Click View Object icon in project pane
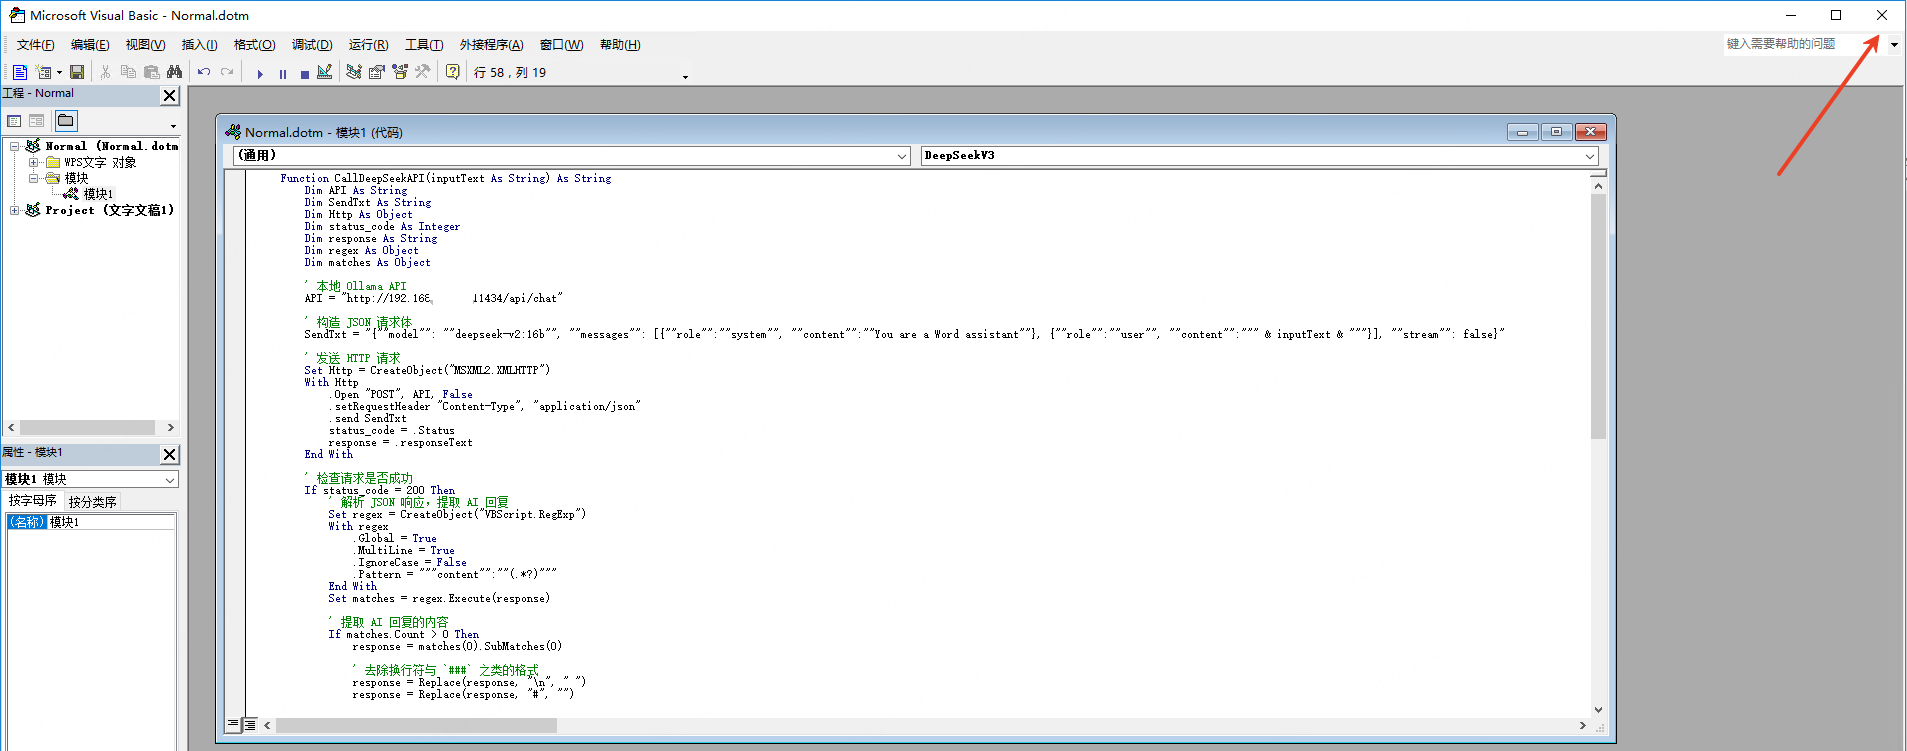Image resolution: width=1907 pixels, height=751 pixels. click(36, 121)
